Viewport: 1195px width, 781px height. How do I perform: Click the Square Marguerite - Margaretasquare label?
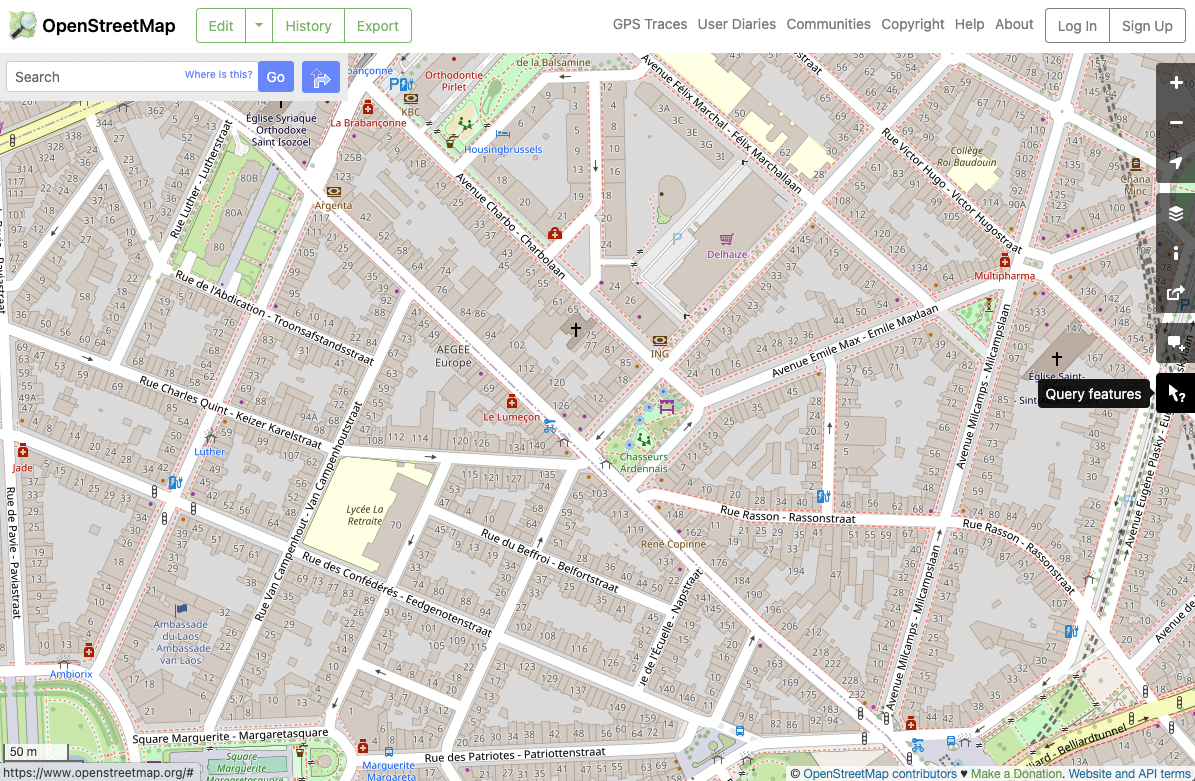click(230, 736)
